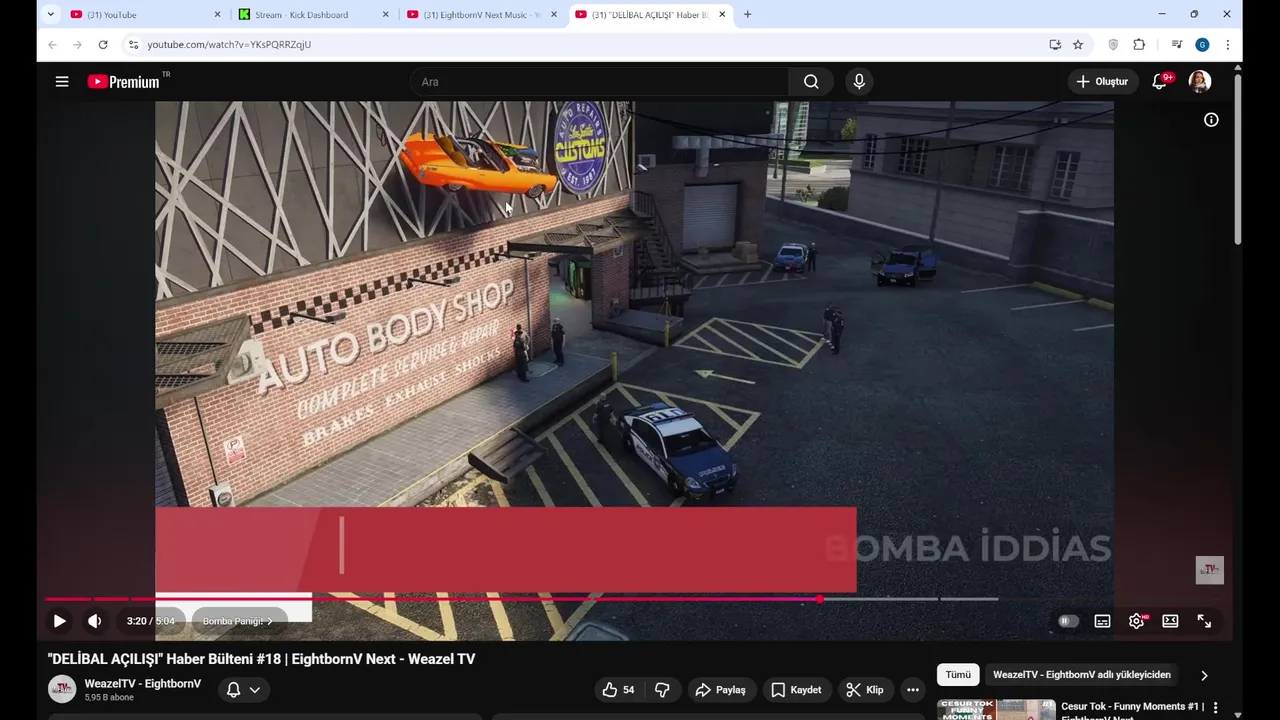Click the address bar URL
Viewport: 1280px width, 720px height.
click(229, 45)
